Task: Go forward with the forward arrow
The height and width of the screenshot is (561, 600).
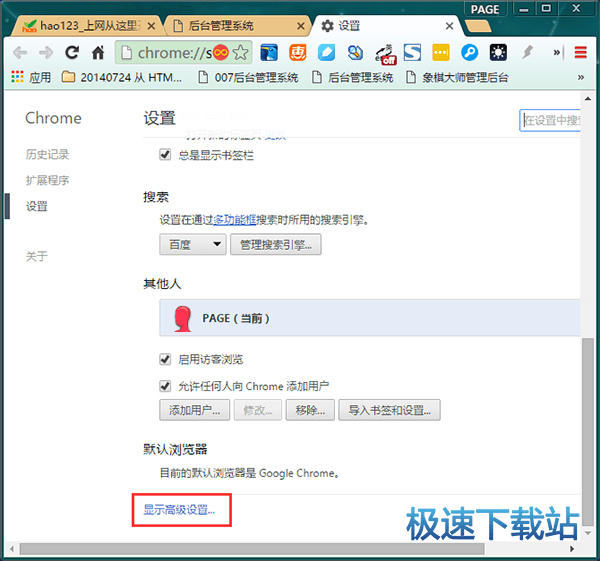Action: (46, 52)
